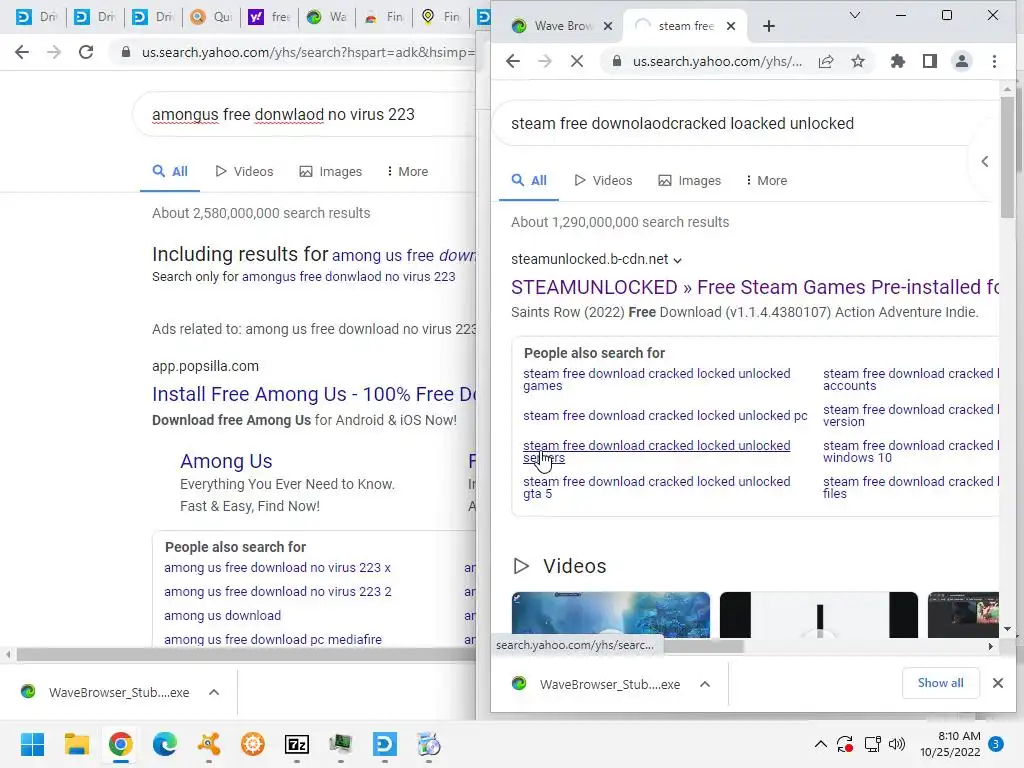Open the first video thumbnail
This screenshot has height=768, width=1024.
(611, 615)
